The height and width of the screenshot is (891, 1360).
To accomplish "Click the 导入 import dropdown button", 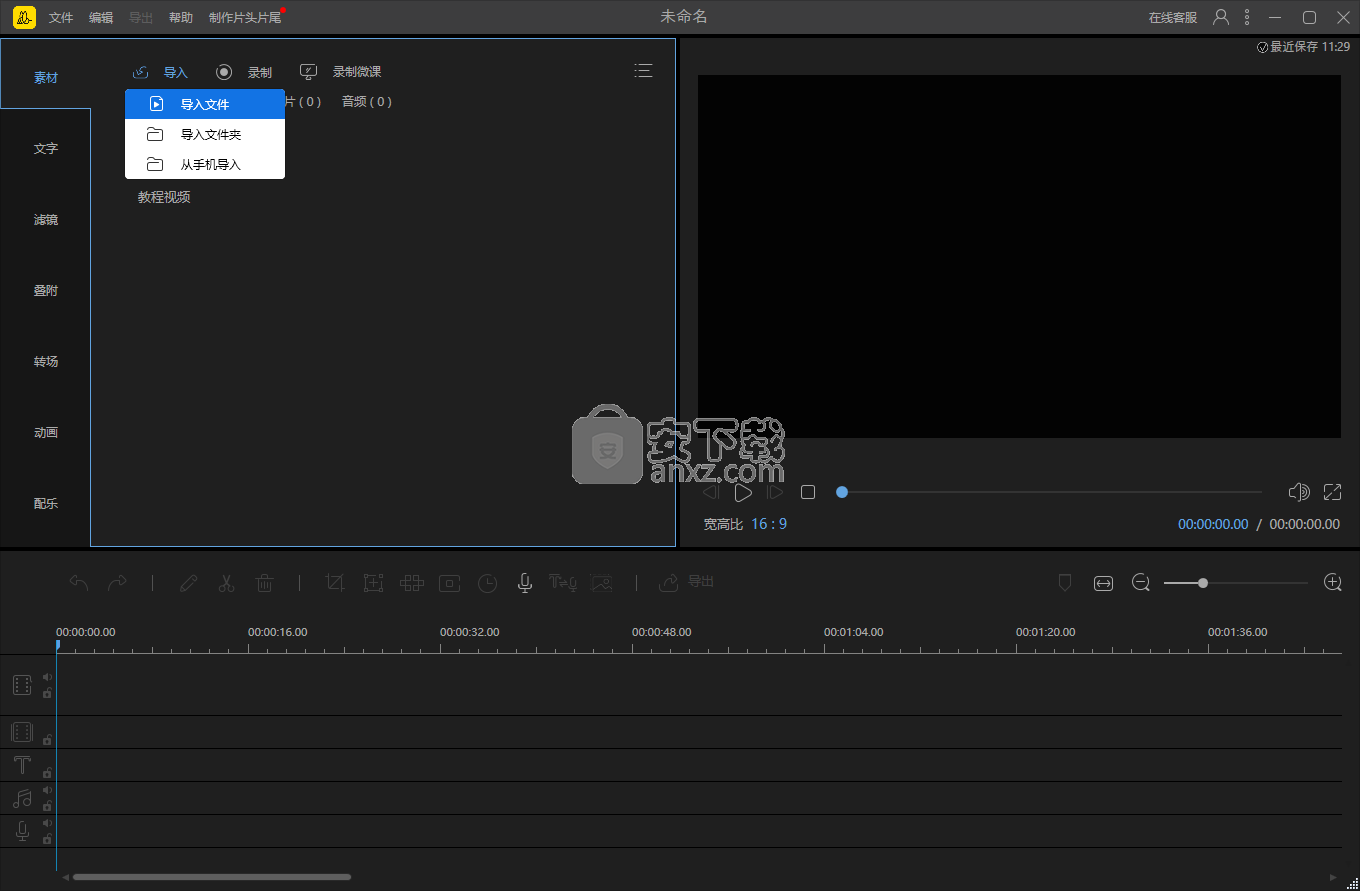I will (x=160, y=72).
